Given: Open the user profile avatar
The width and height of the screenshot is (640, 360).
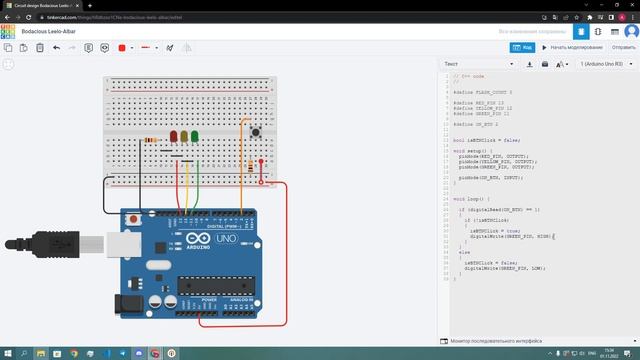Looking at the screenshot, I should point(632,31).
